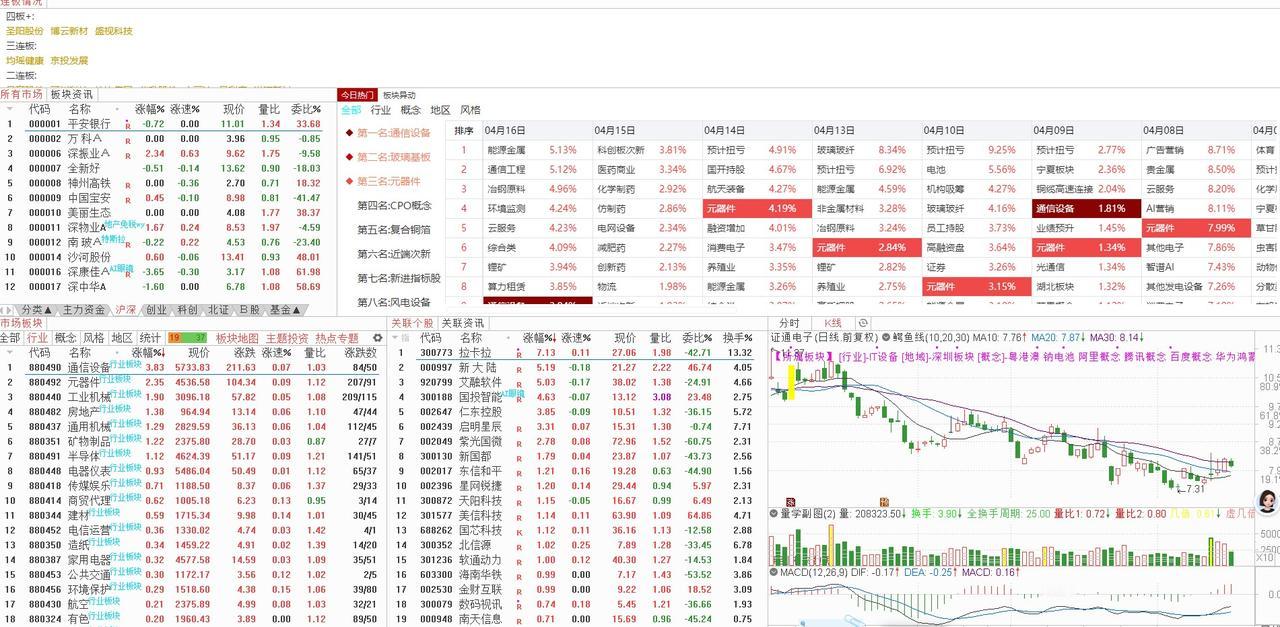Click the settings gear beside 热点专题
This screenshot has width=1280, height=627.
coord(378,338)
